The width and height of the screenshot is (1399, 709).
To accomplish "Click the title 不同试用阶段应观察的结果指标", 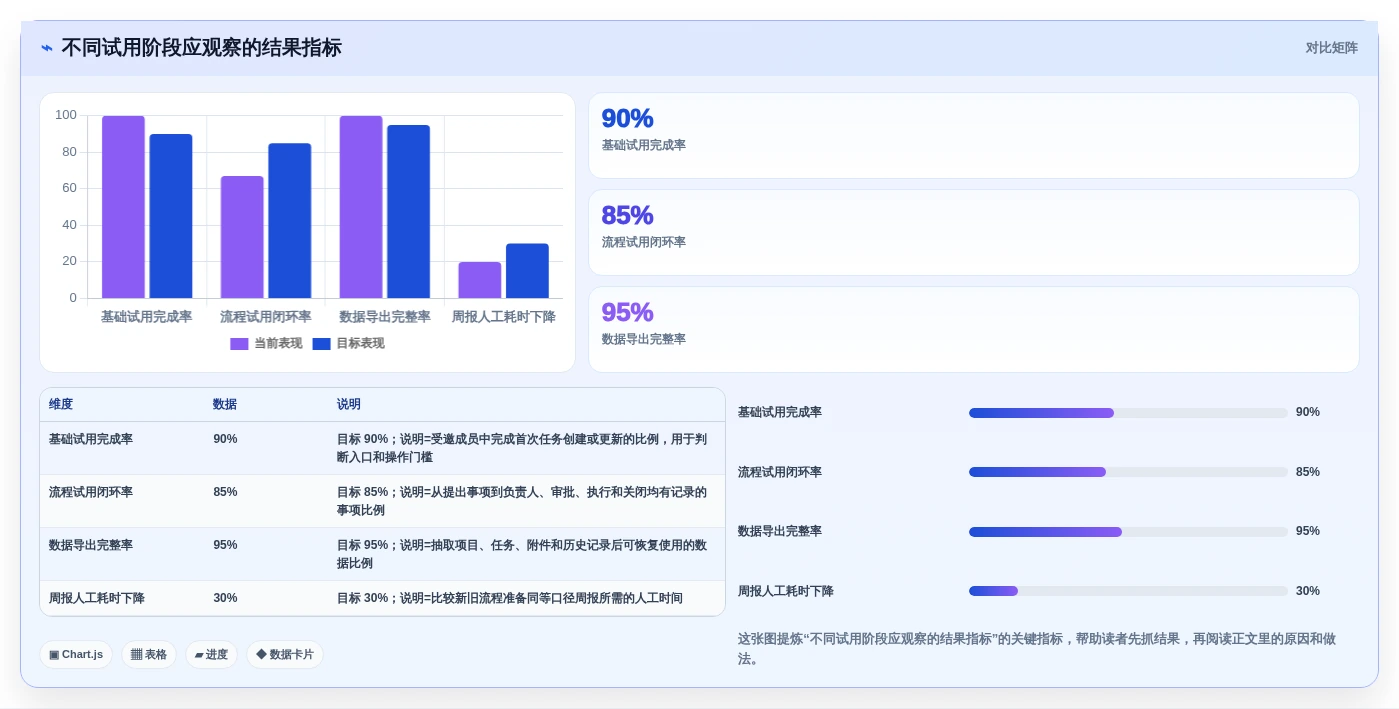I will 201,48.
